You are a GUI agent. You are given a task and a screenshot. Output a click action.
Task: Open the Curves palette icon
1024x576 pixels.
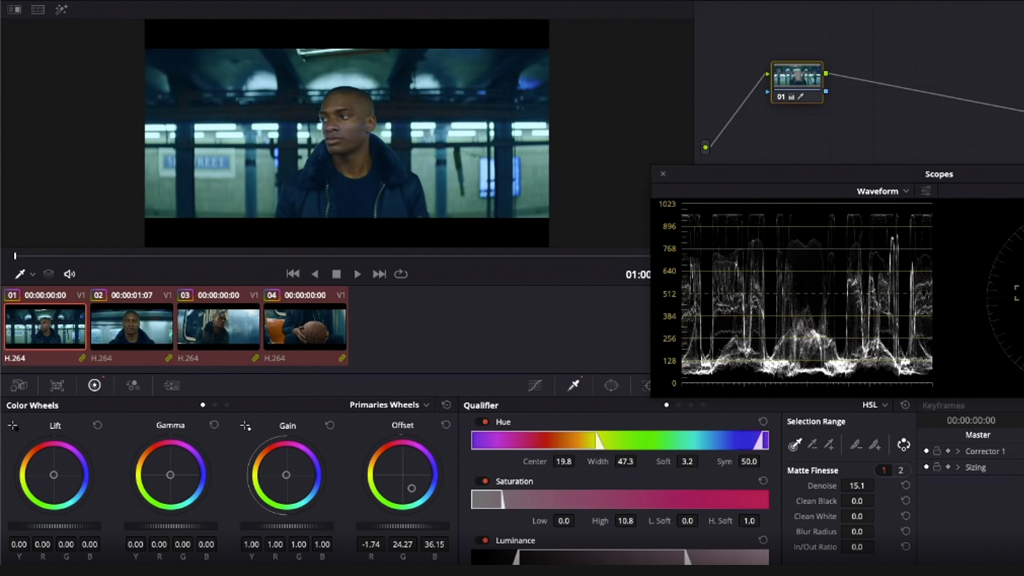click(535, 385)
